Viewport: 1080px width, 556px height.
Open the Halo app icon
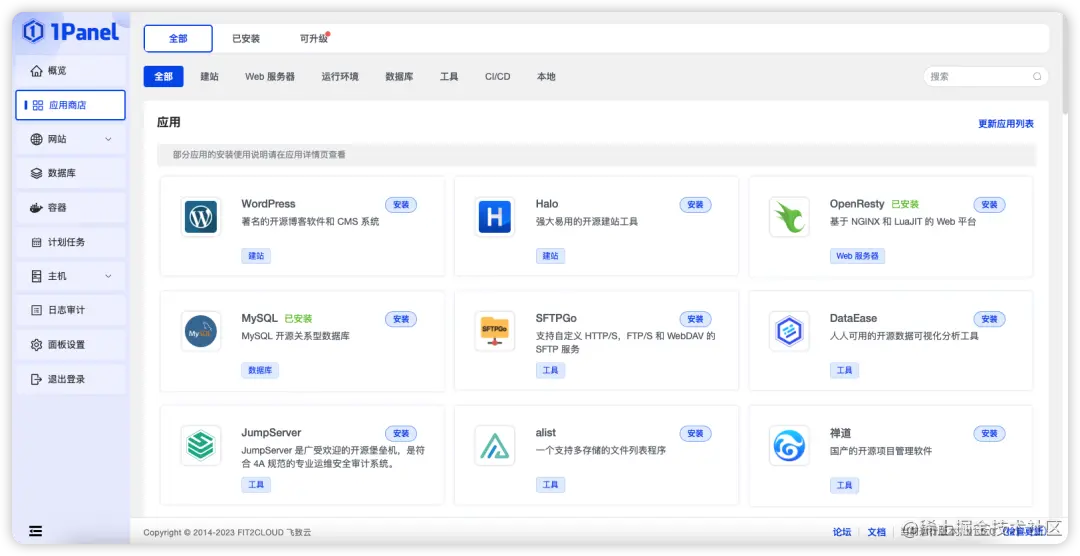pyautogui.click(x=495, y=217)
